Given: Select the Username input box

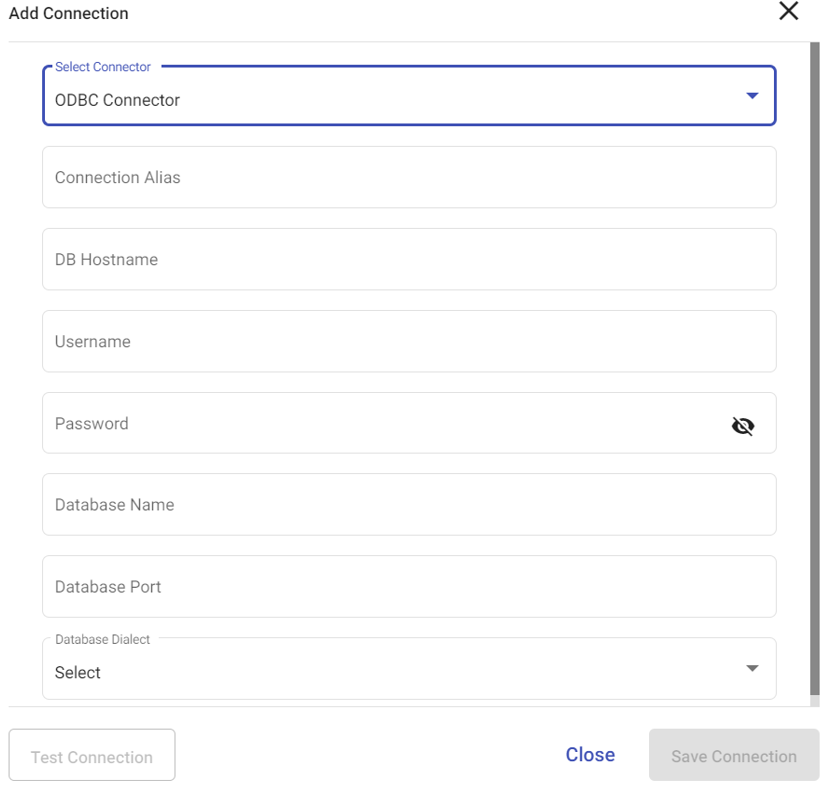Looking at the screenshot, I should [409, 342].
